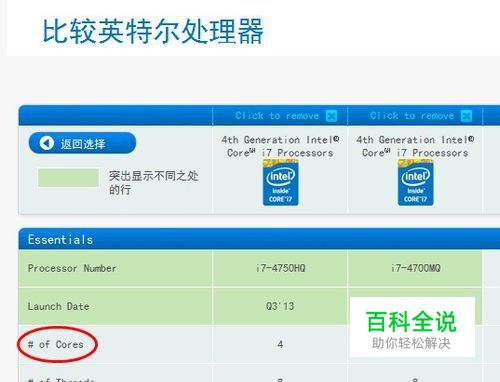This screenshot has height=382, width=500.
Task: Click the Intel Core i7 badge above i7-4700MQ
Action: coord(415,182)
